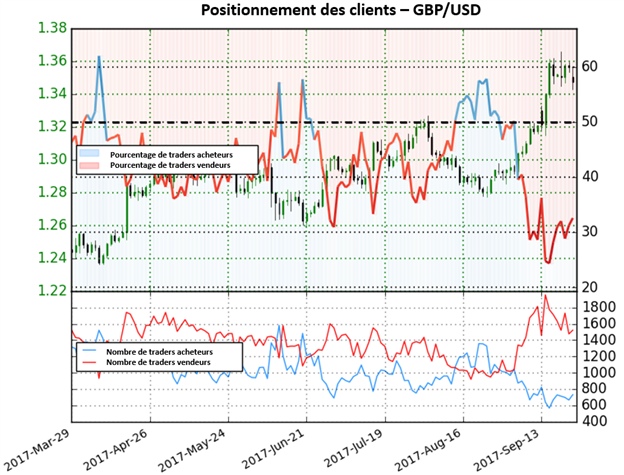Click the 1000 traders axis label
The image size is (624, 475).
point(599,373)
